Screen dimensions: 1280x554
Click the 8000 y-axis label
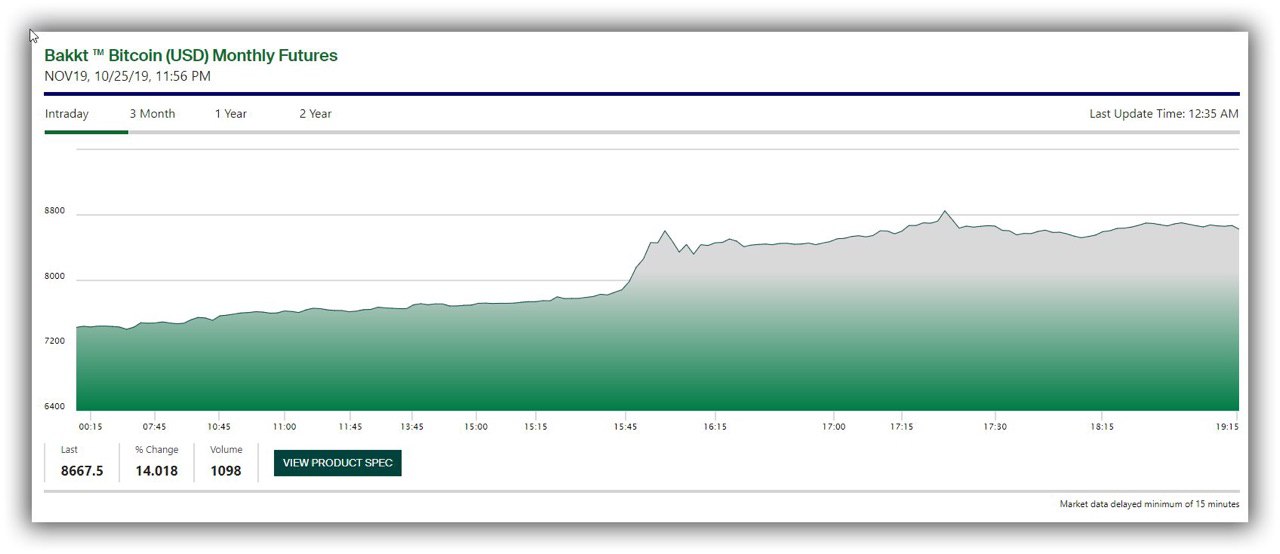(x=55, y=276)
